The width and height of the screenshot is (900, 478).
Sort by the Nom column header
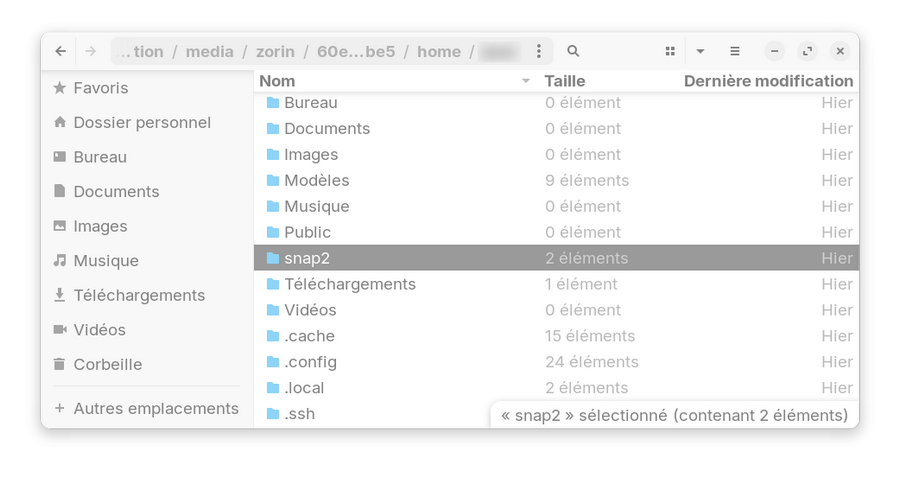click(277, 81)
